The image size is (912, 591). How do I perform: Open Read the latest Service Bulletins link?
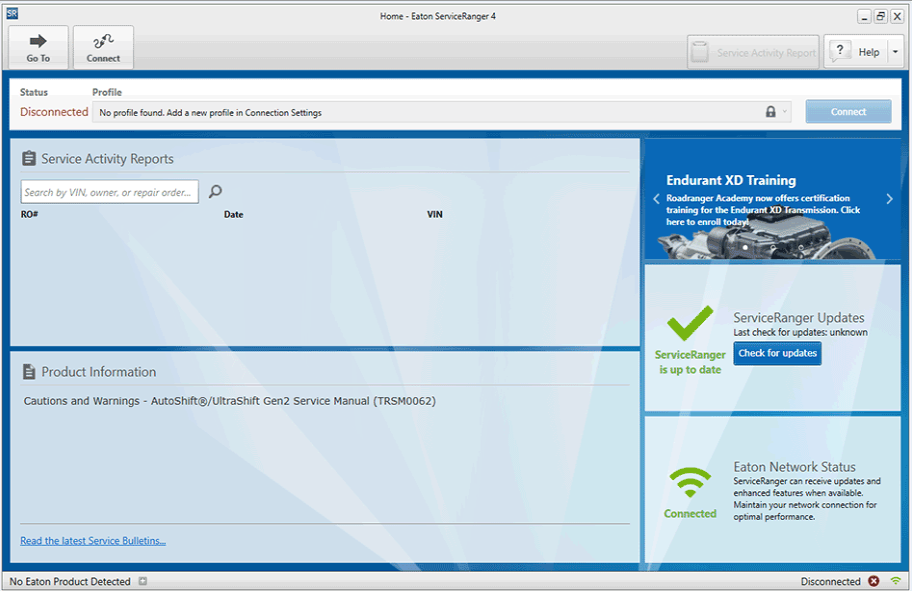click(93, 541)
